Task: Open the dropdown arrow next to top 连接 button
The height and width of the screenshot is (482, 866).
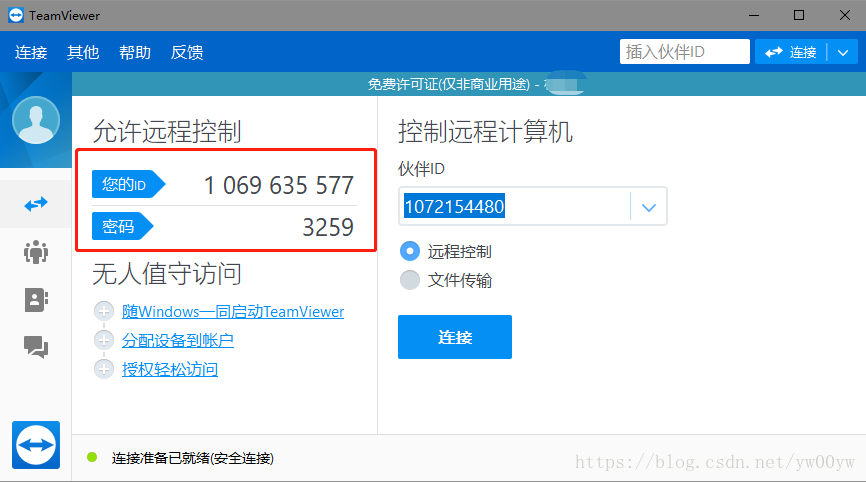Action: tap(843, 52)
